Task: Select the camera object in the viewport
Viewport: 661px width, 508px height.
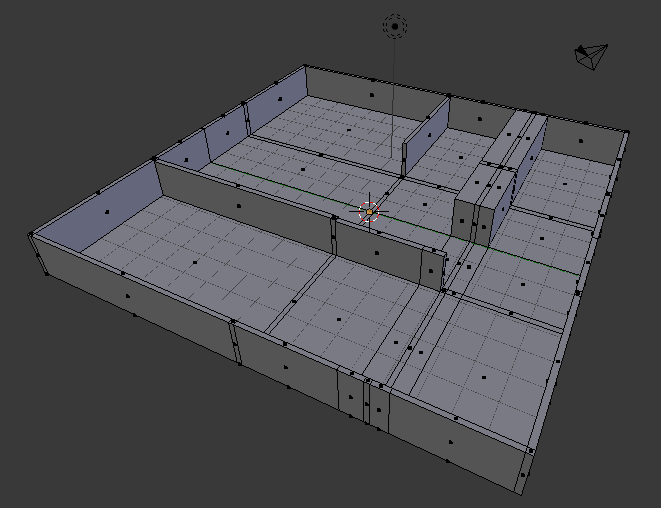Action: click(x=591, y=56)
